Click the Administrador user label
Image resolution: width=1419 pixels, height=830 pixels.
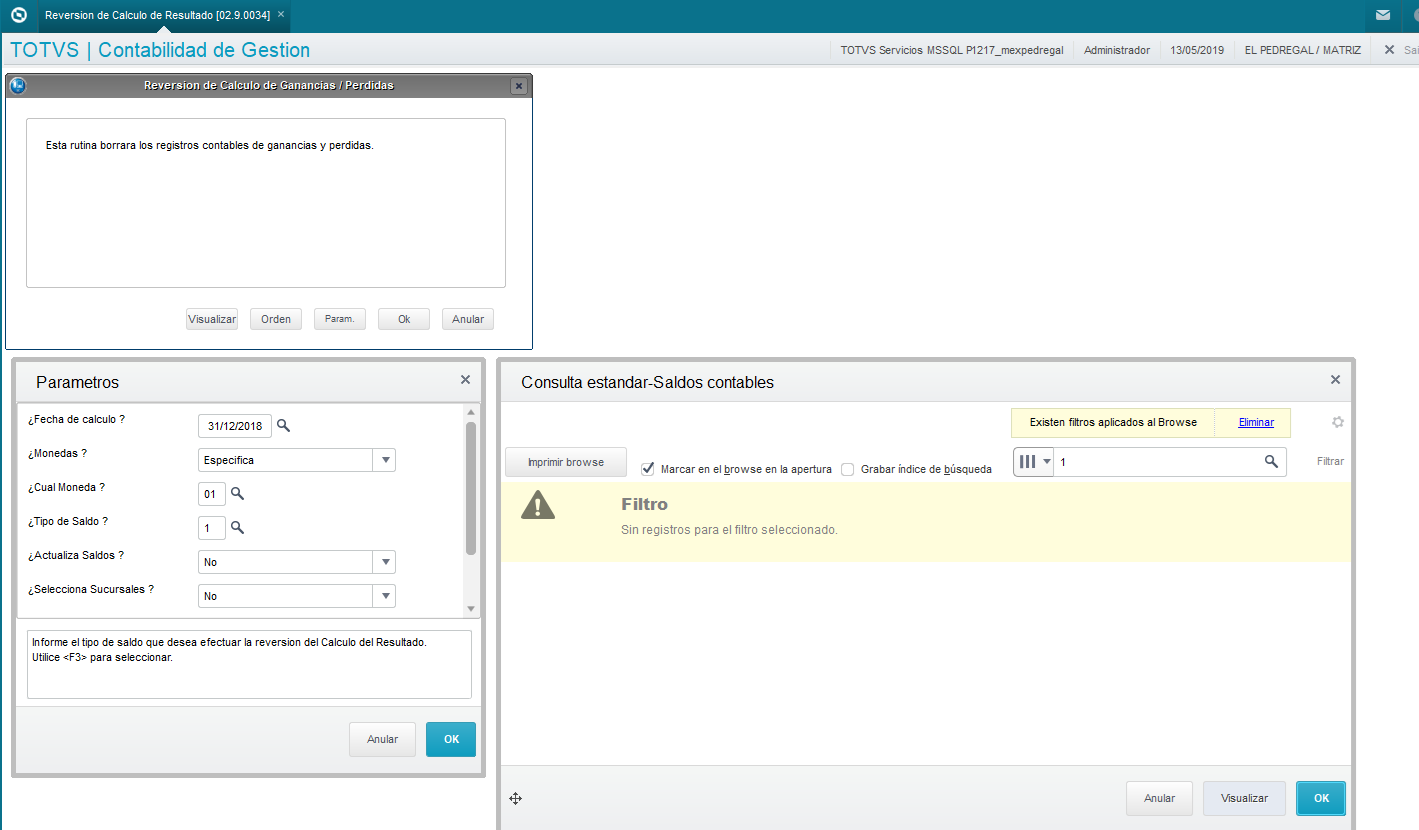pos(1117,50)
